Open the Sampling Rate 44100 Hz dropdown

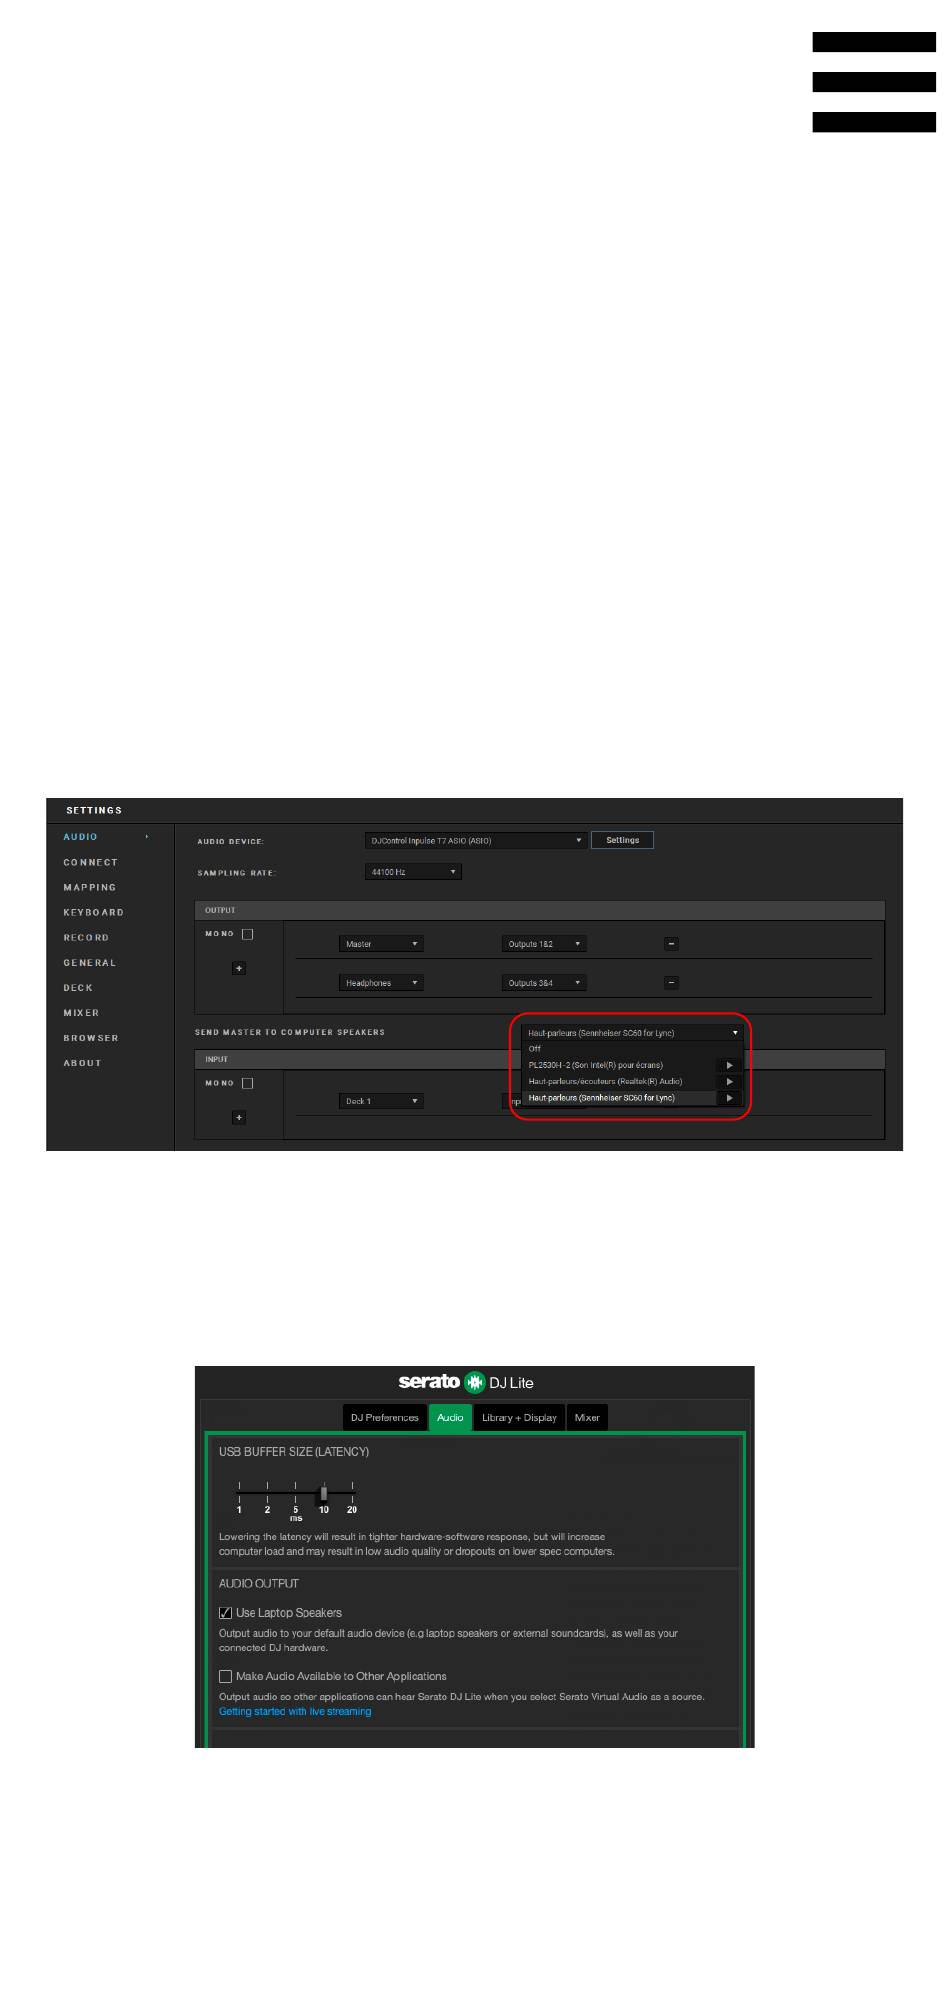coord(413,872)
